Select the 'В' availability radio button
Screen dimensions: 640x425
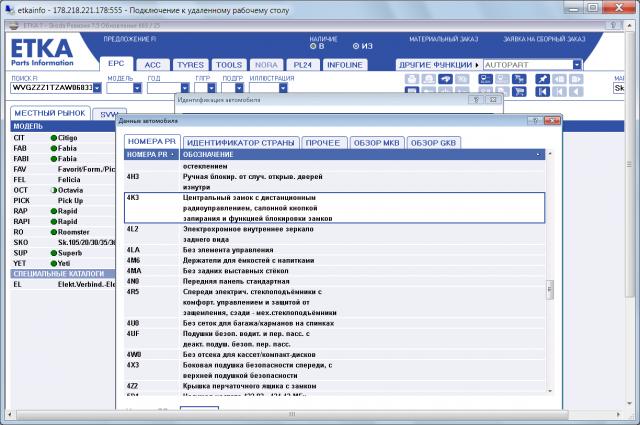click(x=313, y=46)
